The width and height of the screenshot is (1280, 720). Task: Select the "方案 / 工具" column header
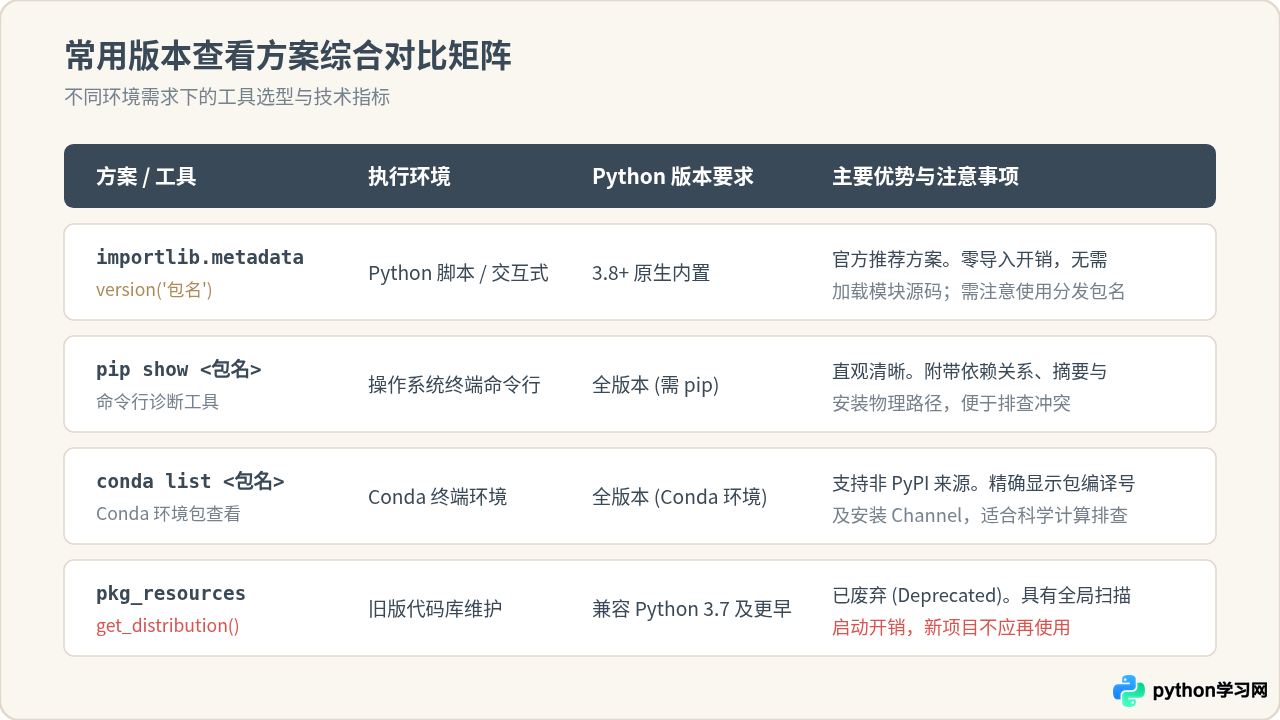pyautogui.click(x=146, y=177)
